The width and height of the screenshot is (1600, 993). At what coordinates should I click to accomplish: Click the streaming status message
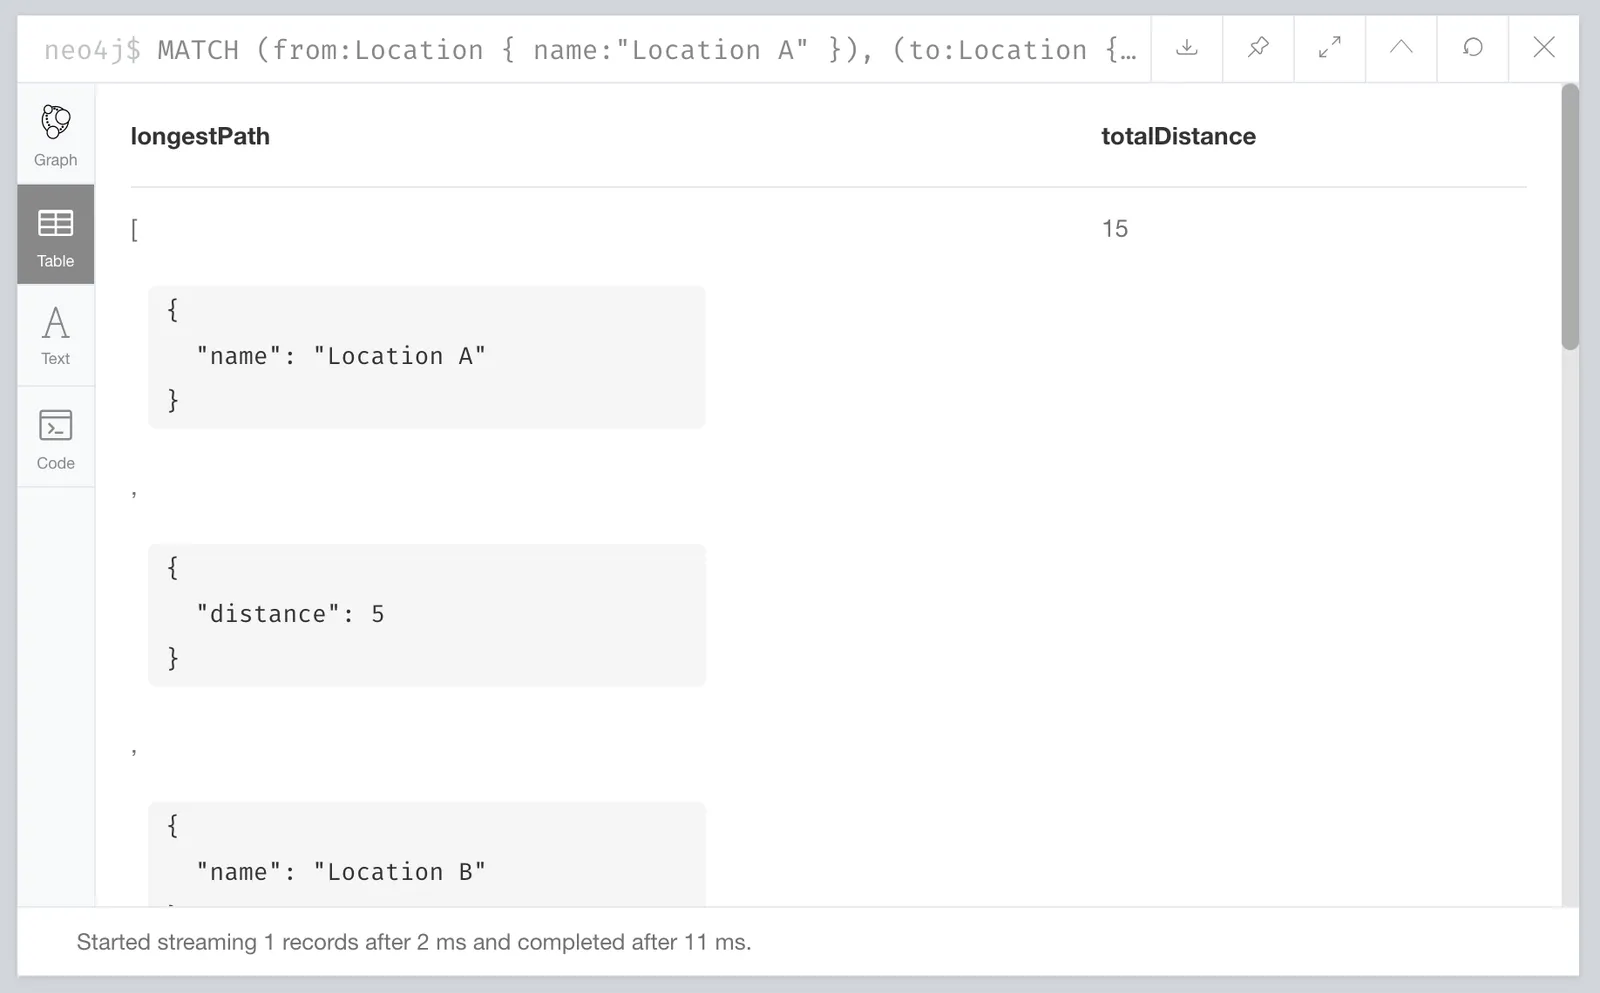tap(414, 942)
